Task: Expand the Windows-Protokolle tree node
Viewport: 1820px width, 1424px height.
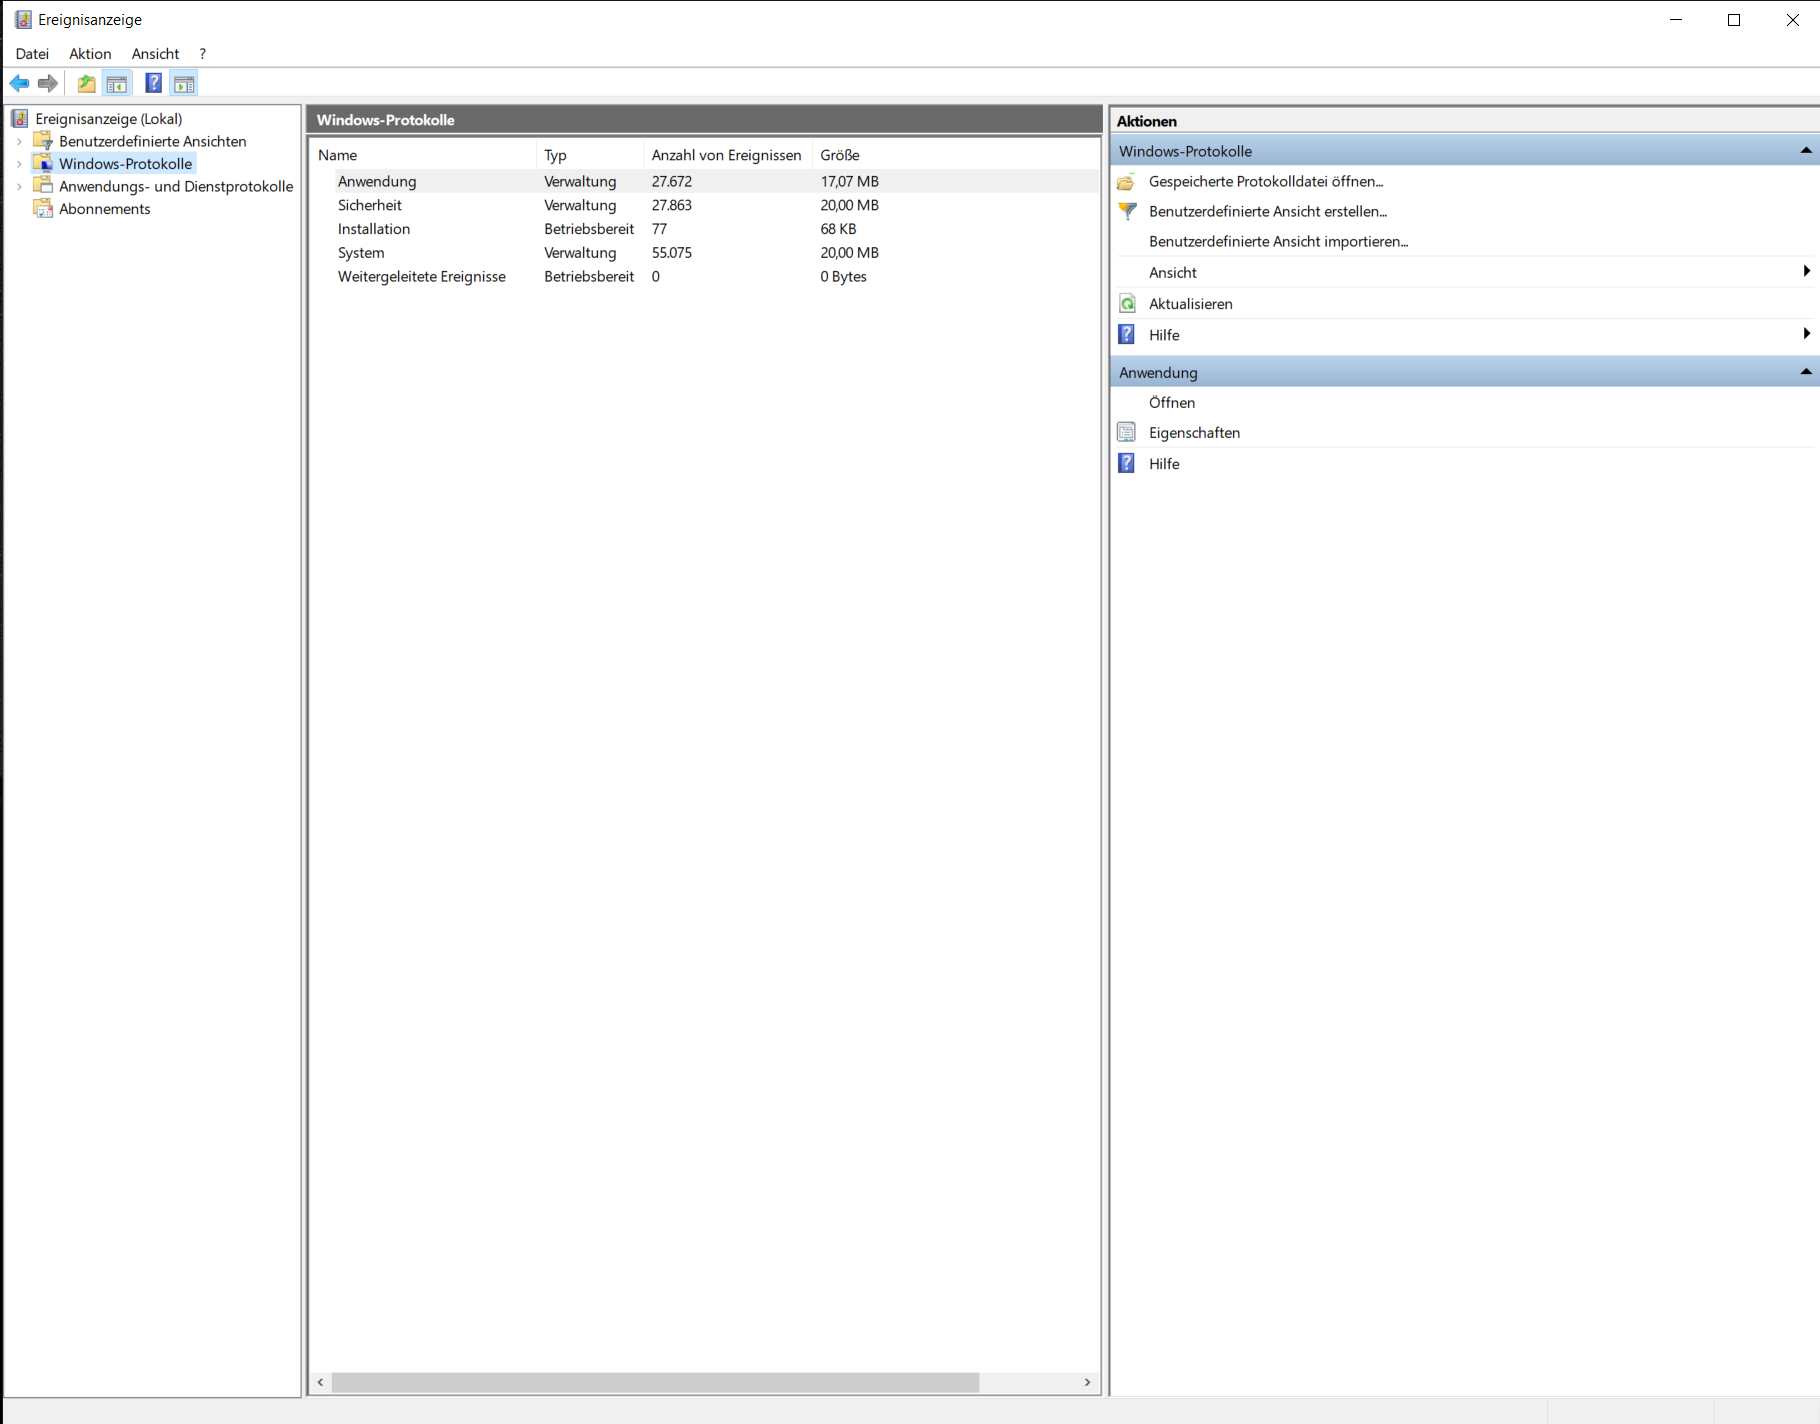Action: tap(19, 164)
